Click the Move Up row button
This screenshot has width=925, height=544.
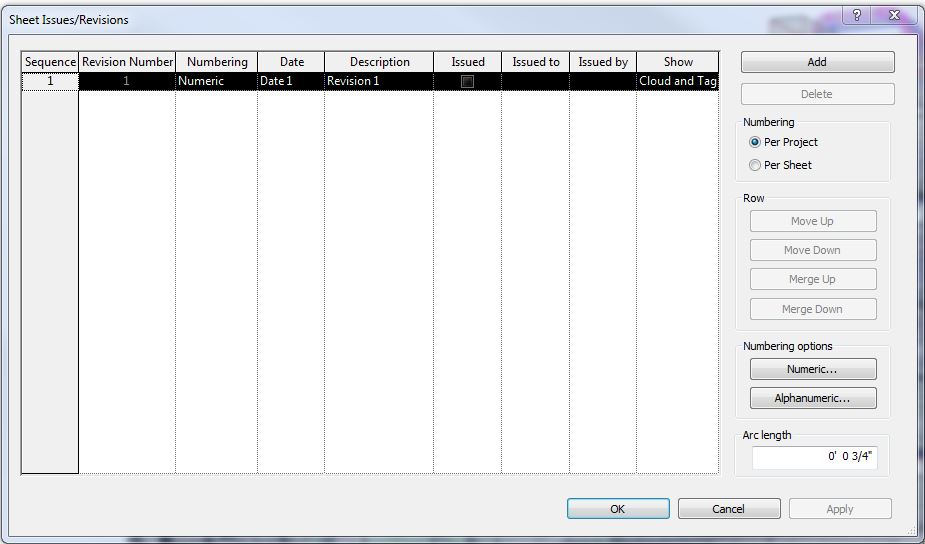coord(813,221)
